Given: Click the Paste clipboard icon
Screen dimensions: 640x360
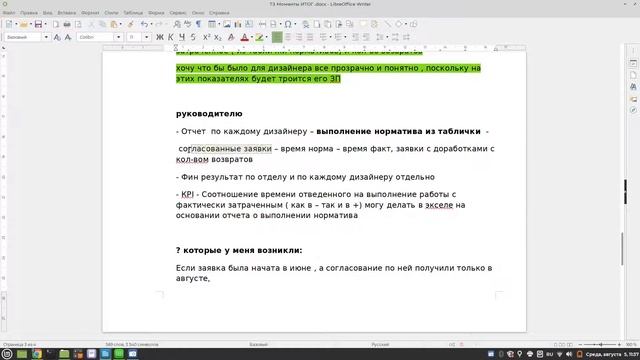Looking at the screenshot, I should pos(114,24).
